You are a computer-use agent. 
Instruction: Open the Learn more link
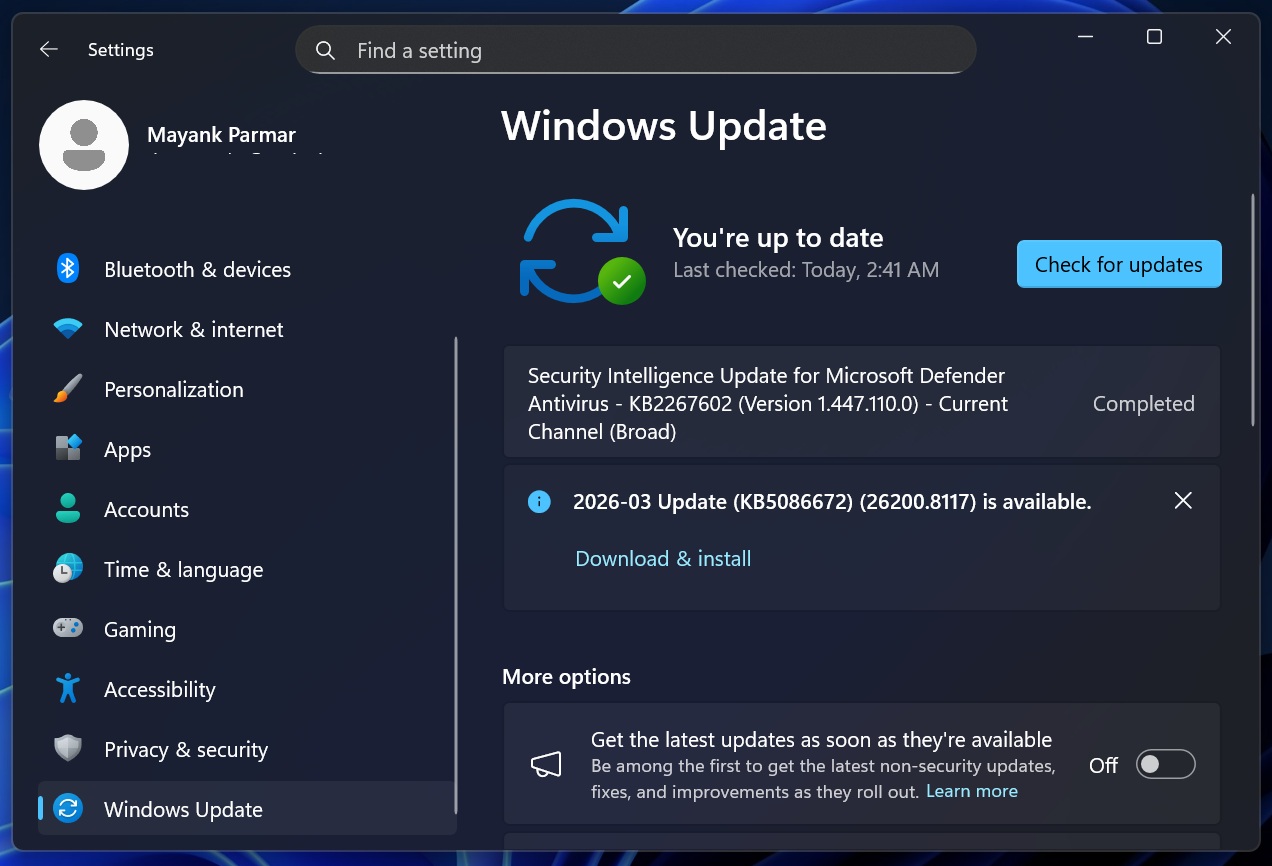click(x=971, y=791)
